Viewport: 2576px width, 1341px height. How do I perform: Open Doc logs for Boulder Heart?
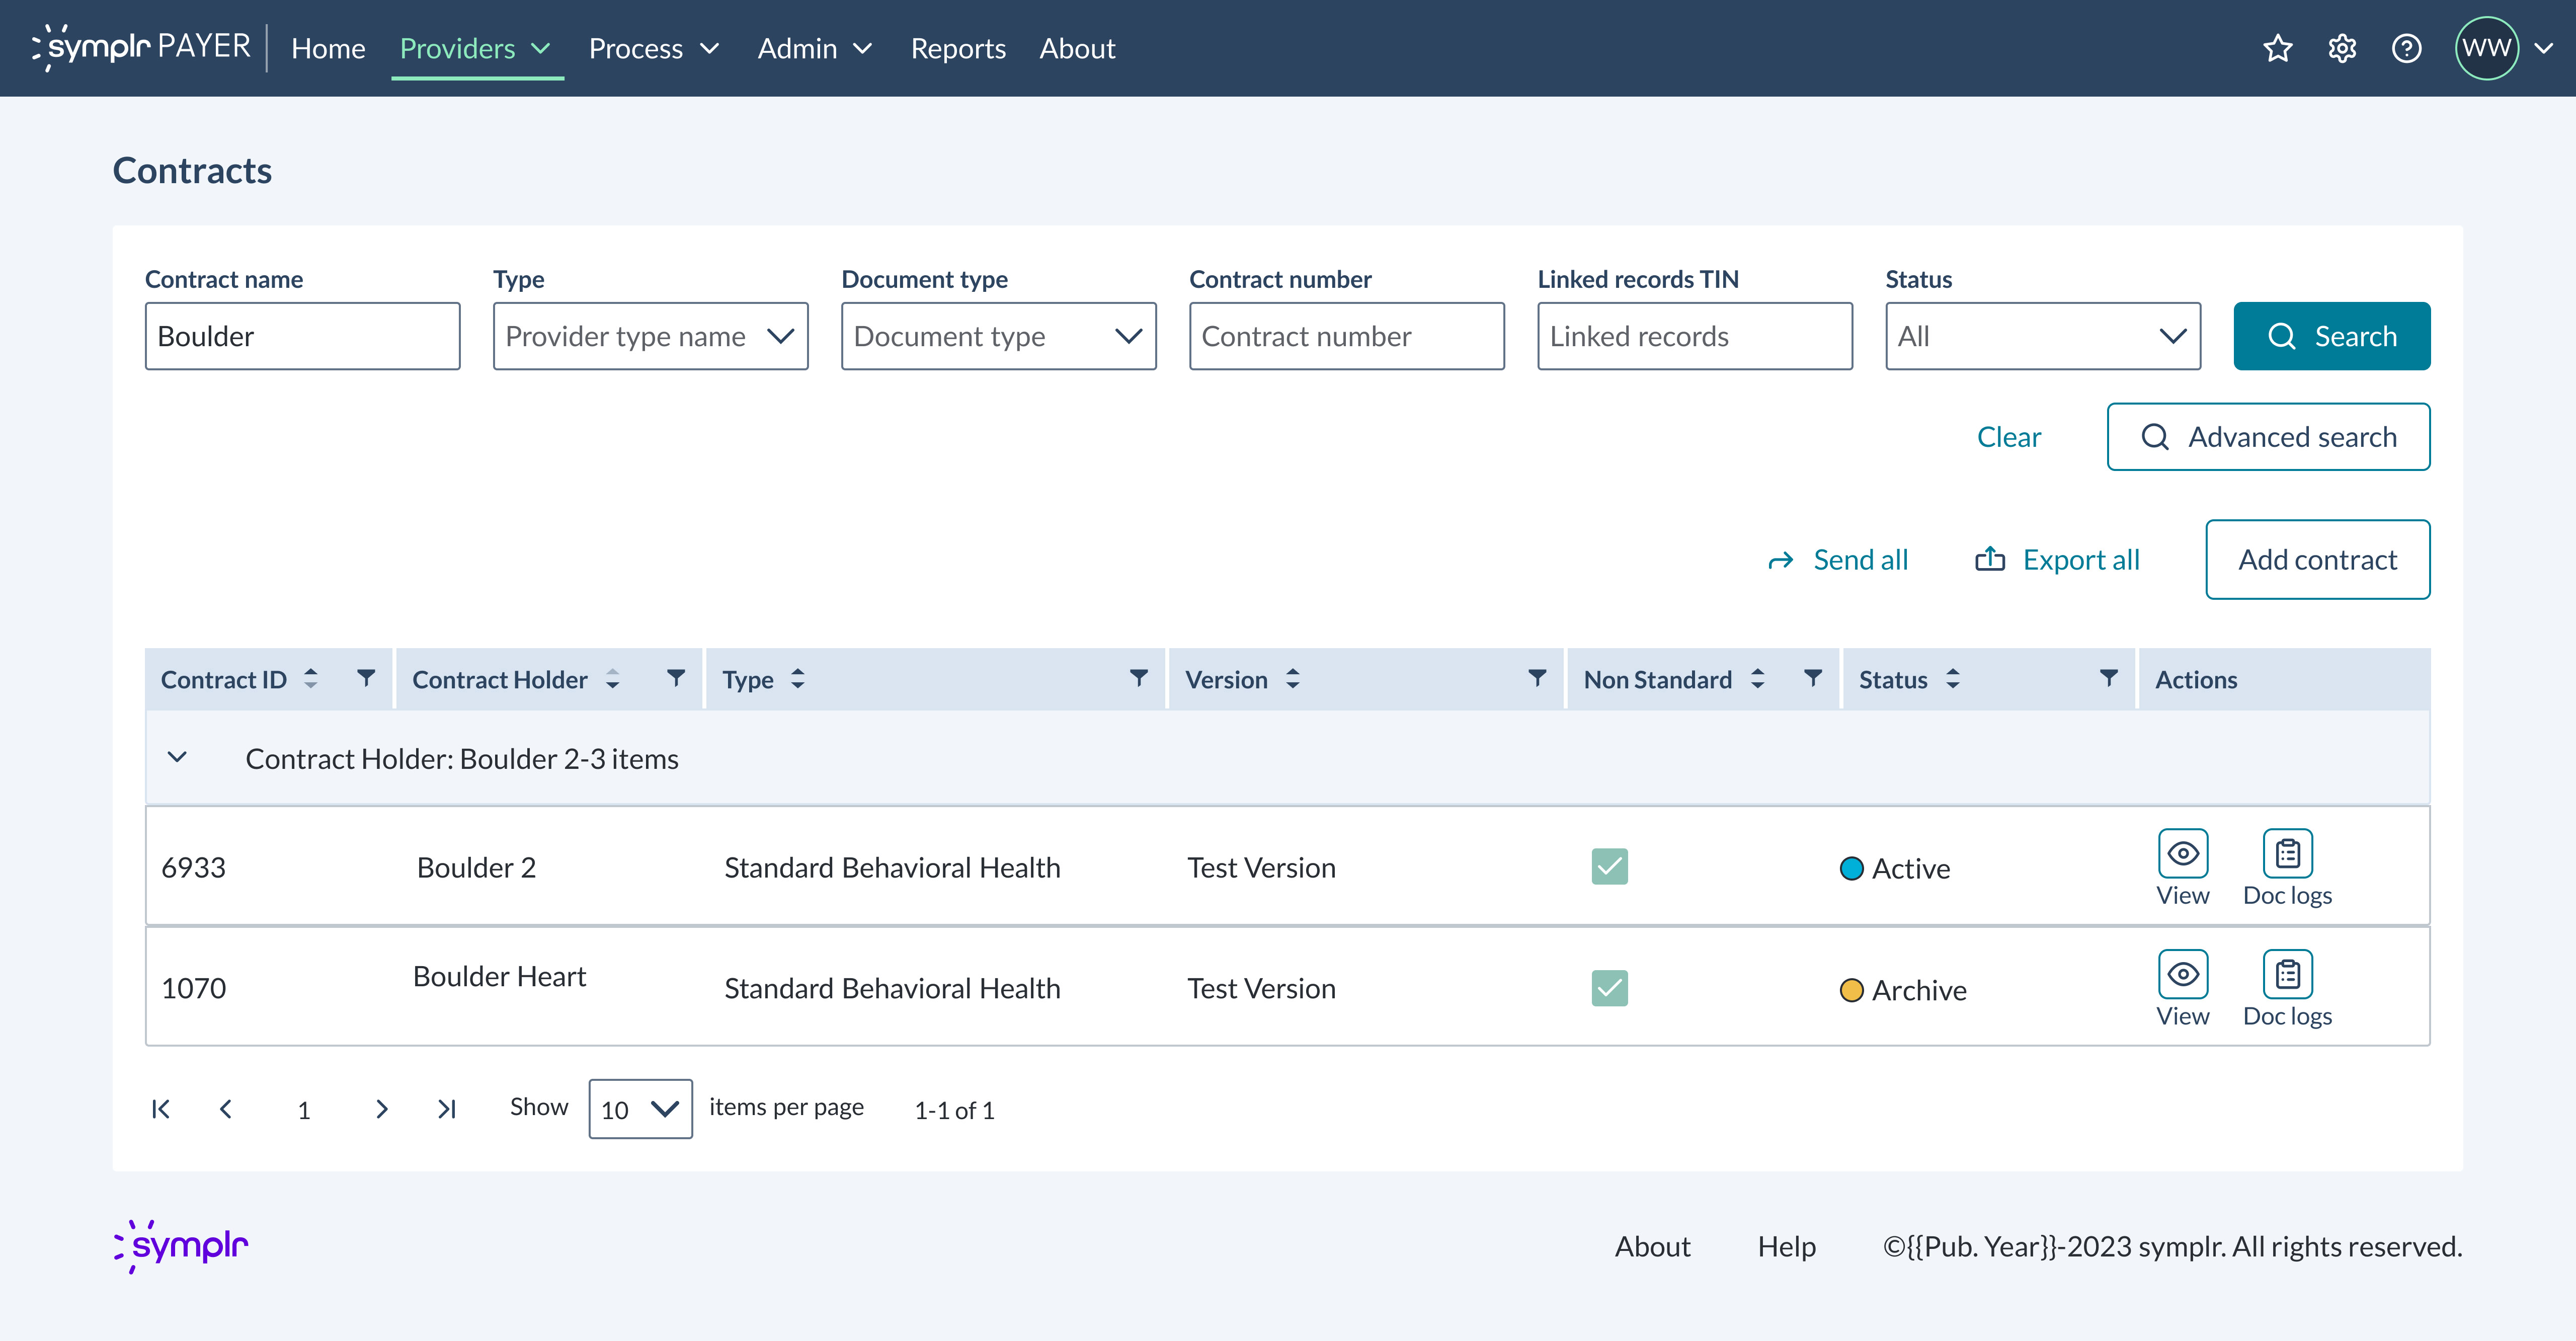tap(2287, 975)
